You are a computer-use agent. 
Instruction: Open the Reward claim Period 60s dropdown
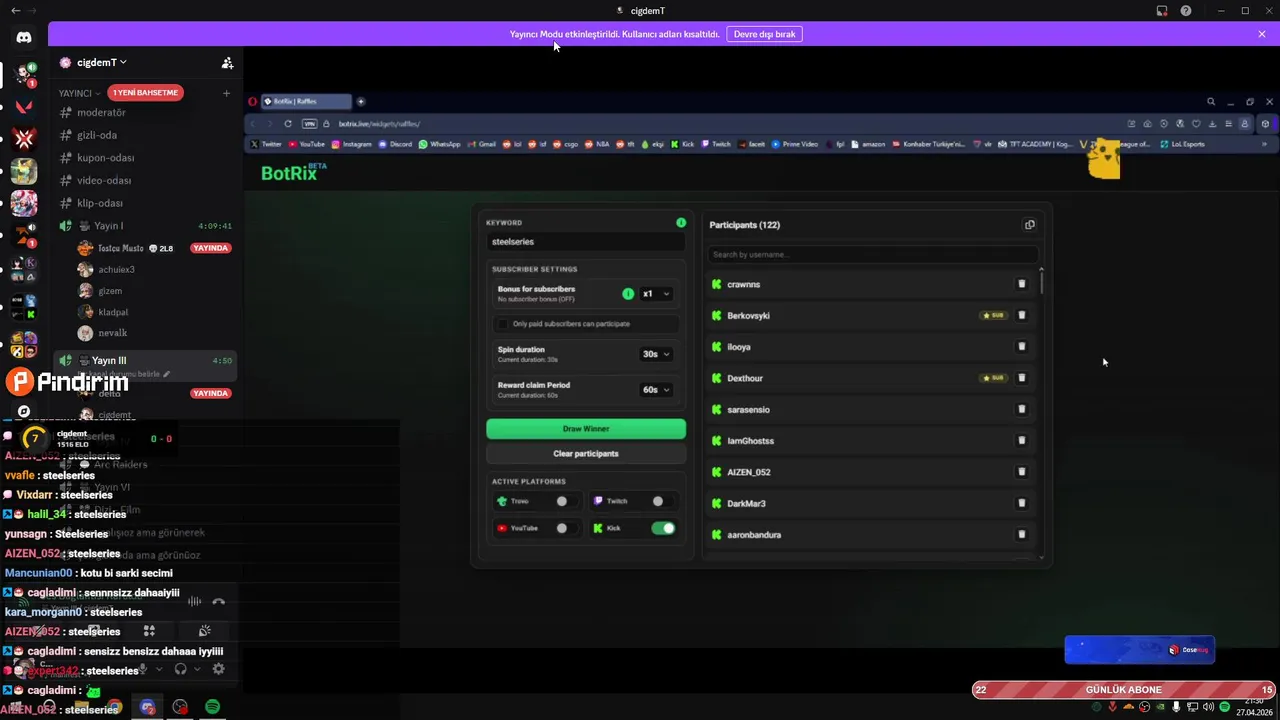[x=656, y=390]
